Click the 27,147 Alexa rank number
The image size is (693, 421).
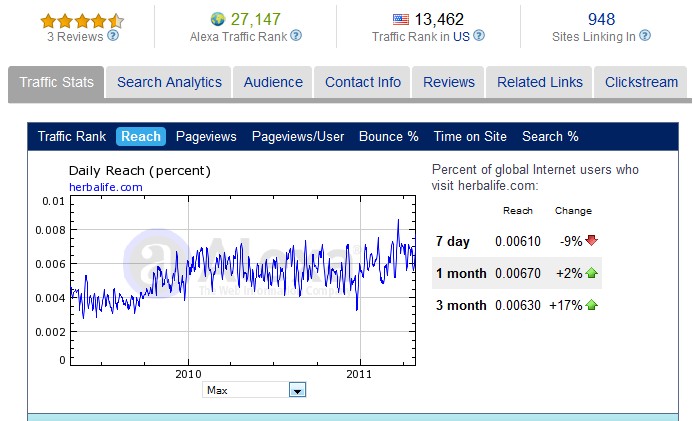[x=255, y=19]
